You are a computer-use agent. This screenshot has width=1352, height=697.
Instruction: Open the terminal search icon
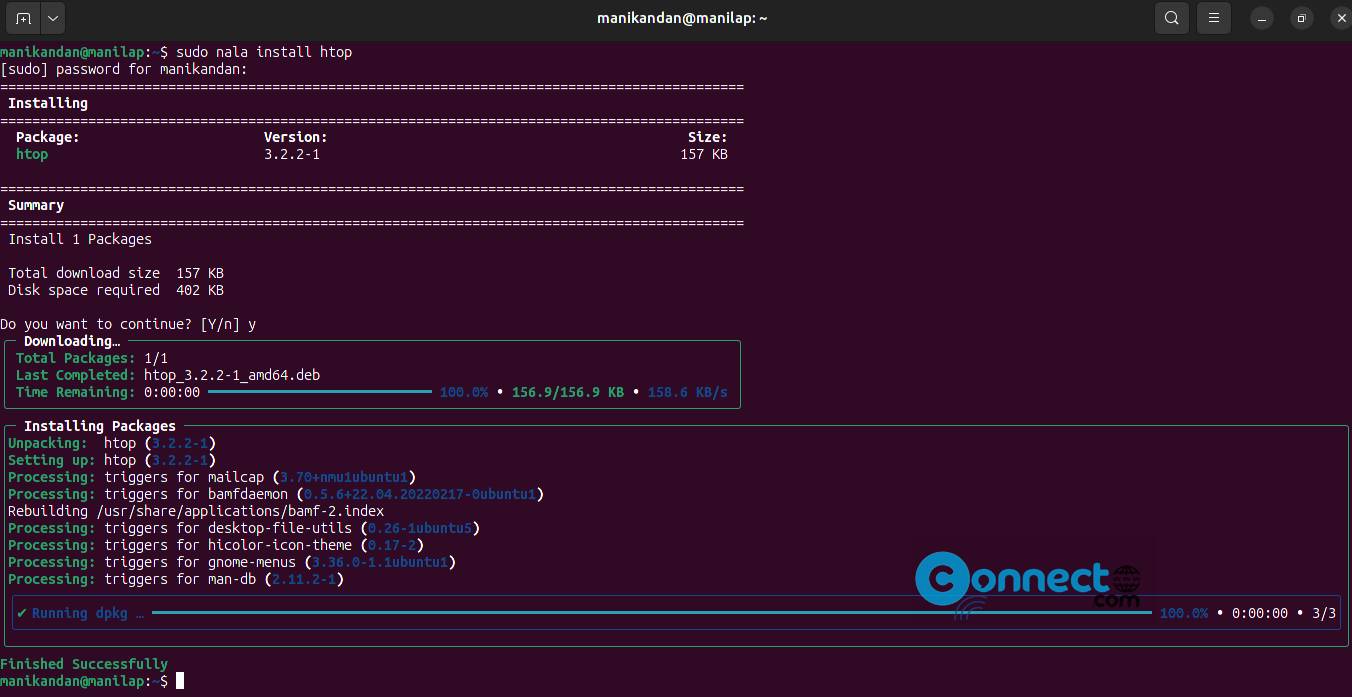pyautogui.click(x=1171, y=18)
